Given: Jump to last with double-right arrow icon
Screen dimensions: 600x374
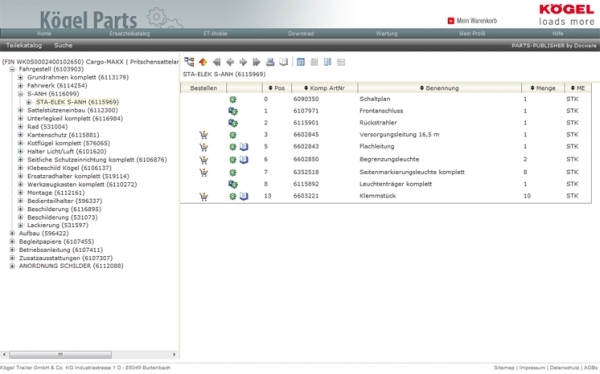Looking at the screenshot, I should 256,62.
